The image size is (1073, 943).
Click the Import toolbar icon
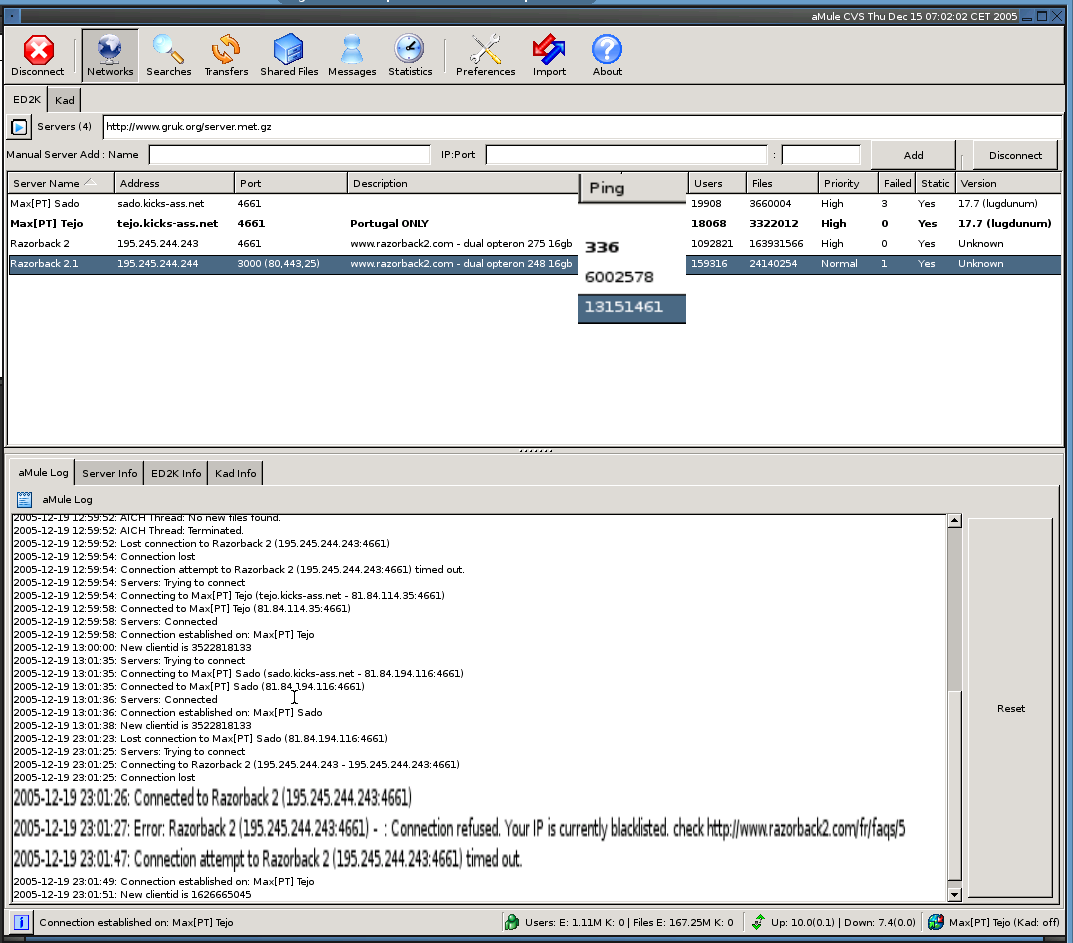tap(549, 55)
